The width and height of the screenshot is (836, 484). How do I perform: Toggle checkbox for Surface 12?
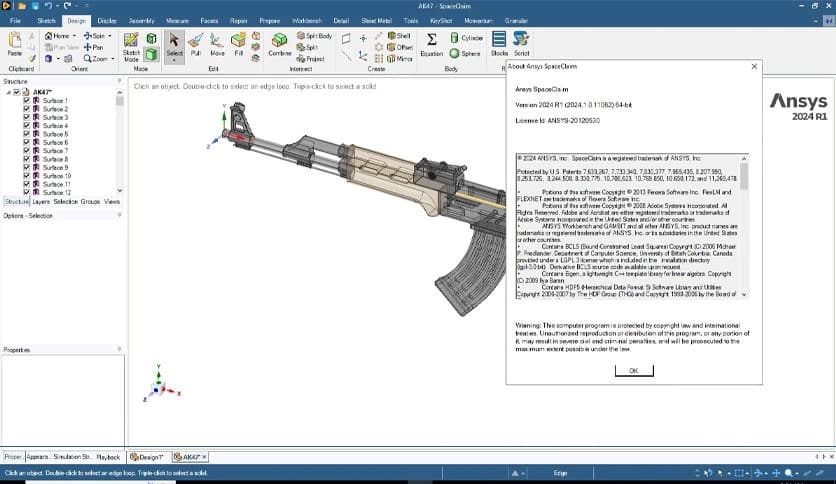tap(27, 192)
